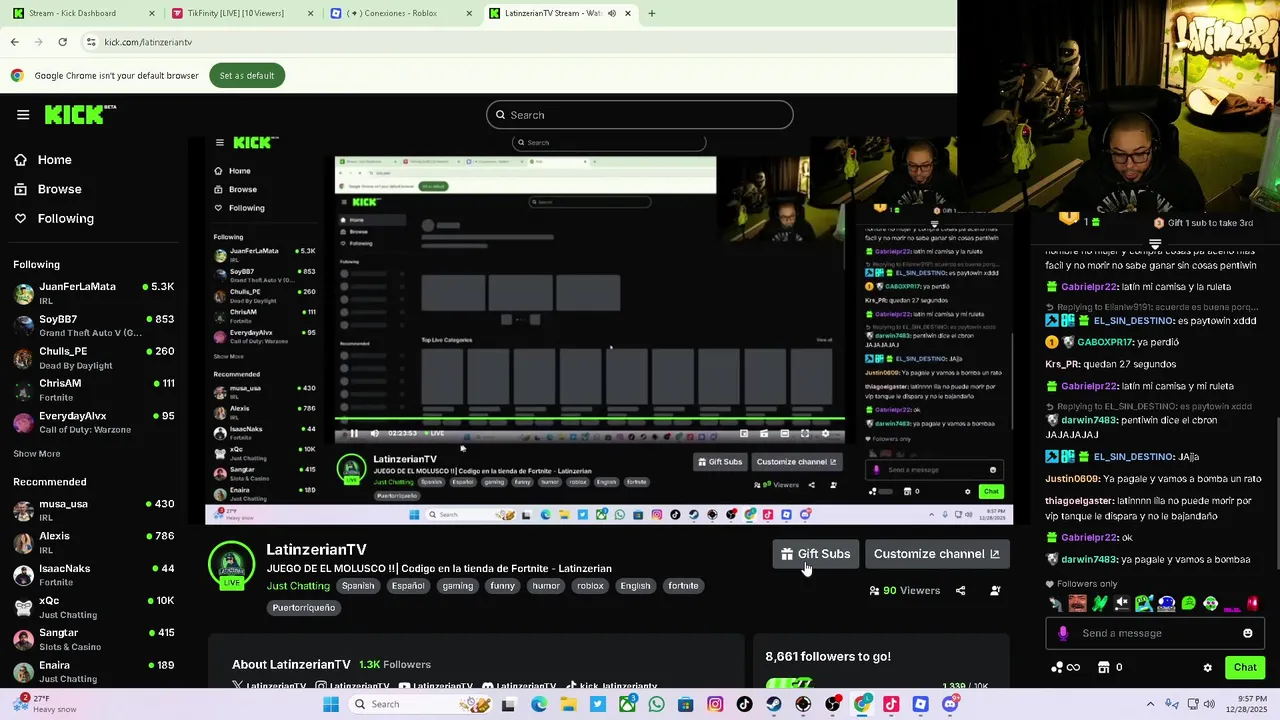Click the LatinzerianTV avatar
1280x720 pixels.
coord(231,565)
